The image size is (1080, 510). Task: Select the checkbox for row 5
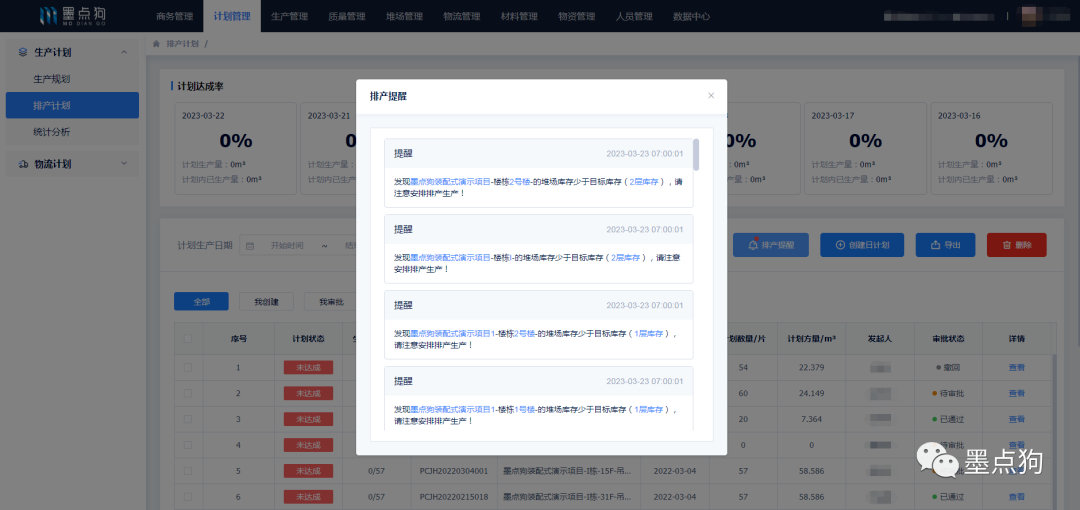click(188, 470)
